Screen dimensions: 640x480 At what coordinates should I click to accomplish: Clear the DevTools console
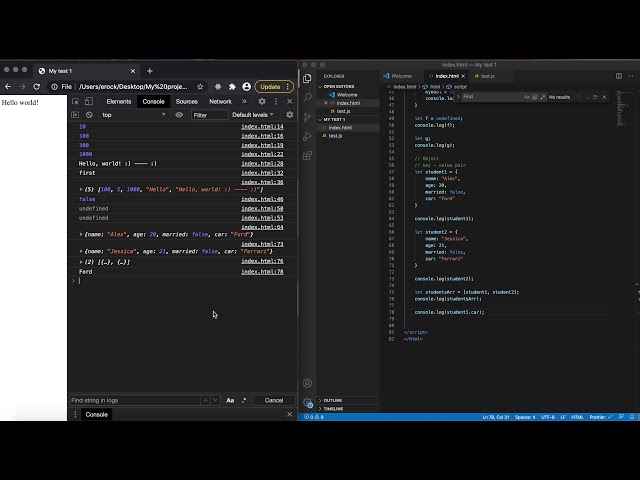pyautogui.click(x=89, y=115)
